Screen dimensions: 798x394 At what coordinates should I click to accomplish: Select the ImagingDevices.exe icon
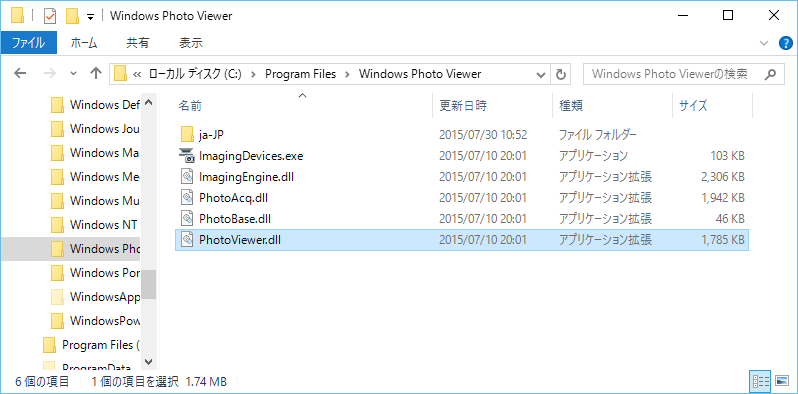[187, 155]
